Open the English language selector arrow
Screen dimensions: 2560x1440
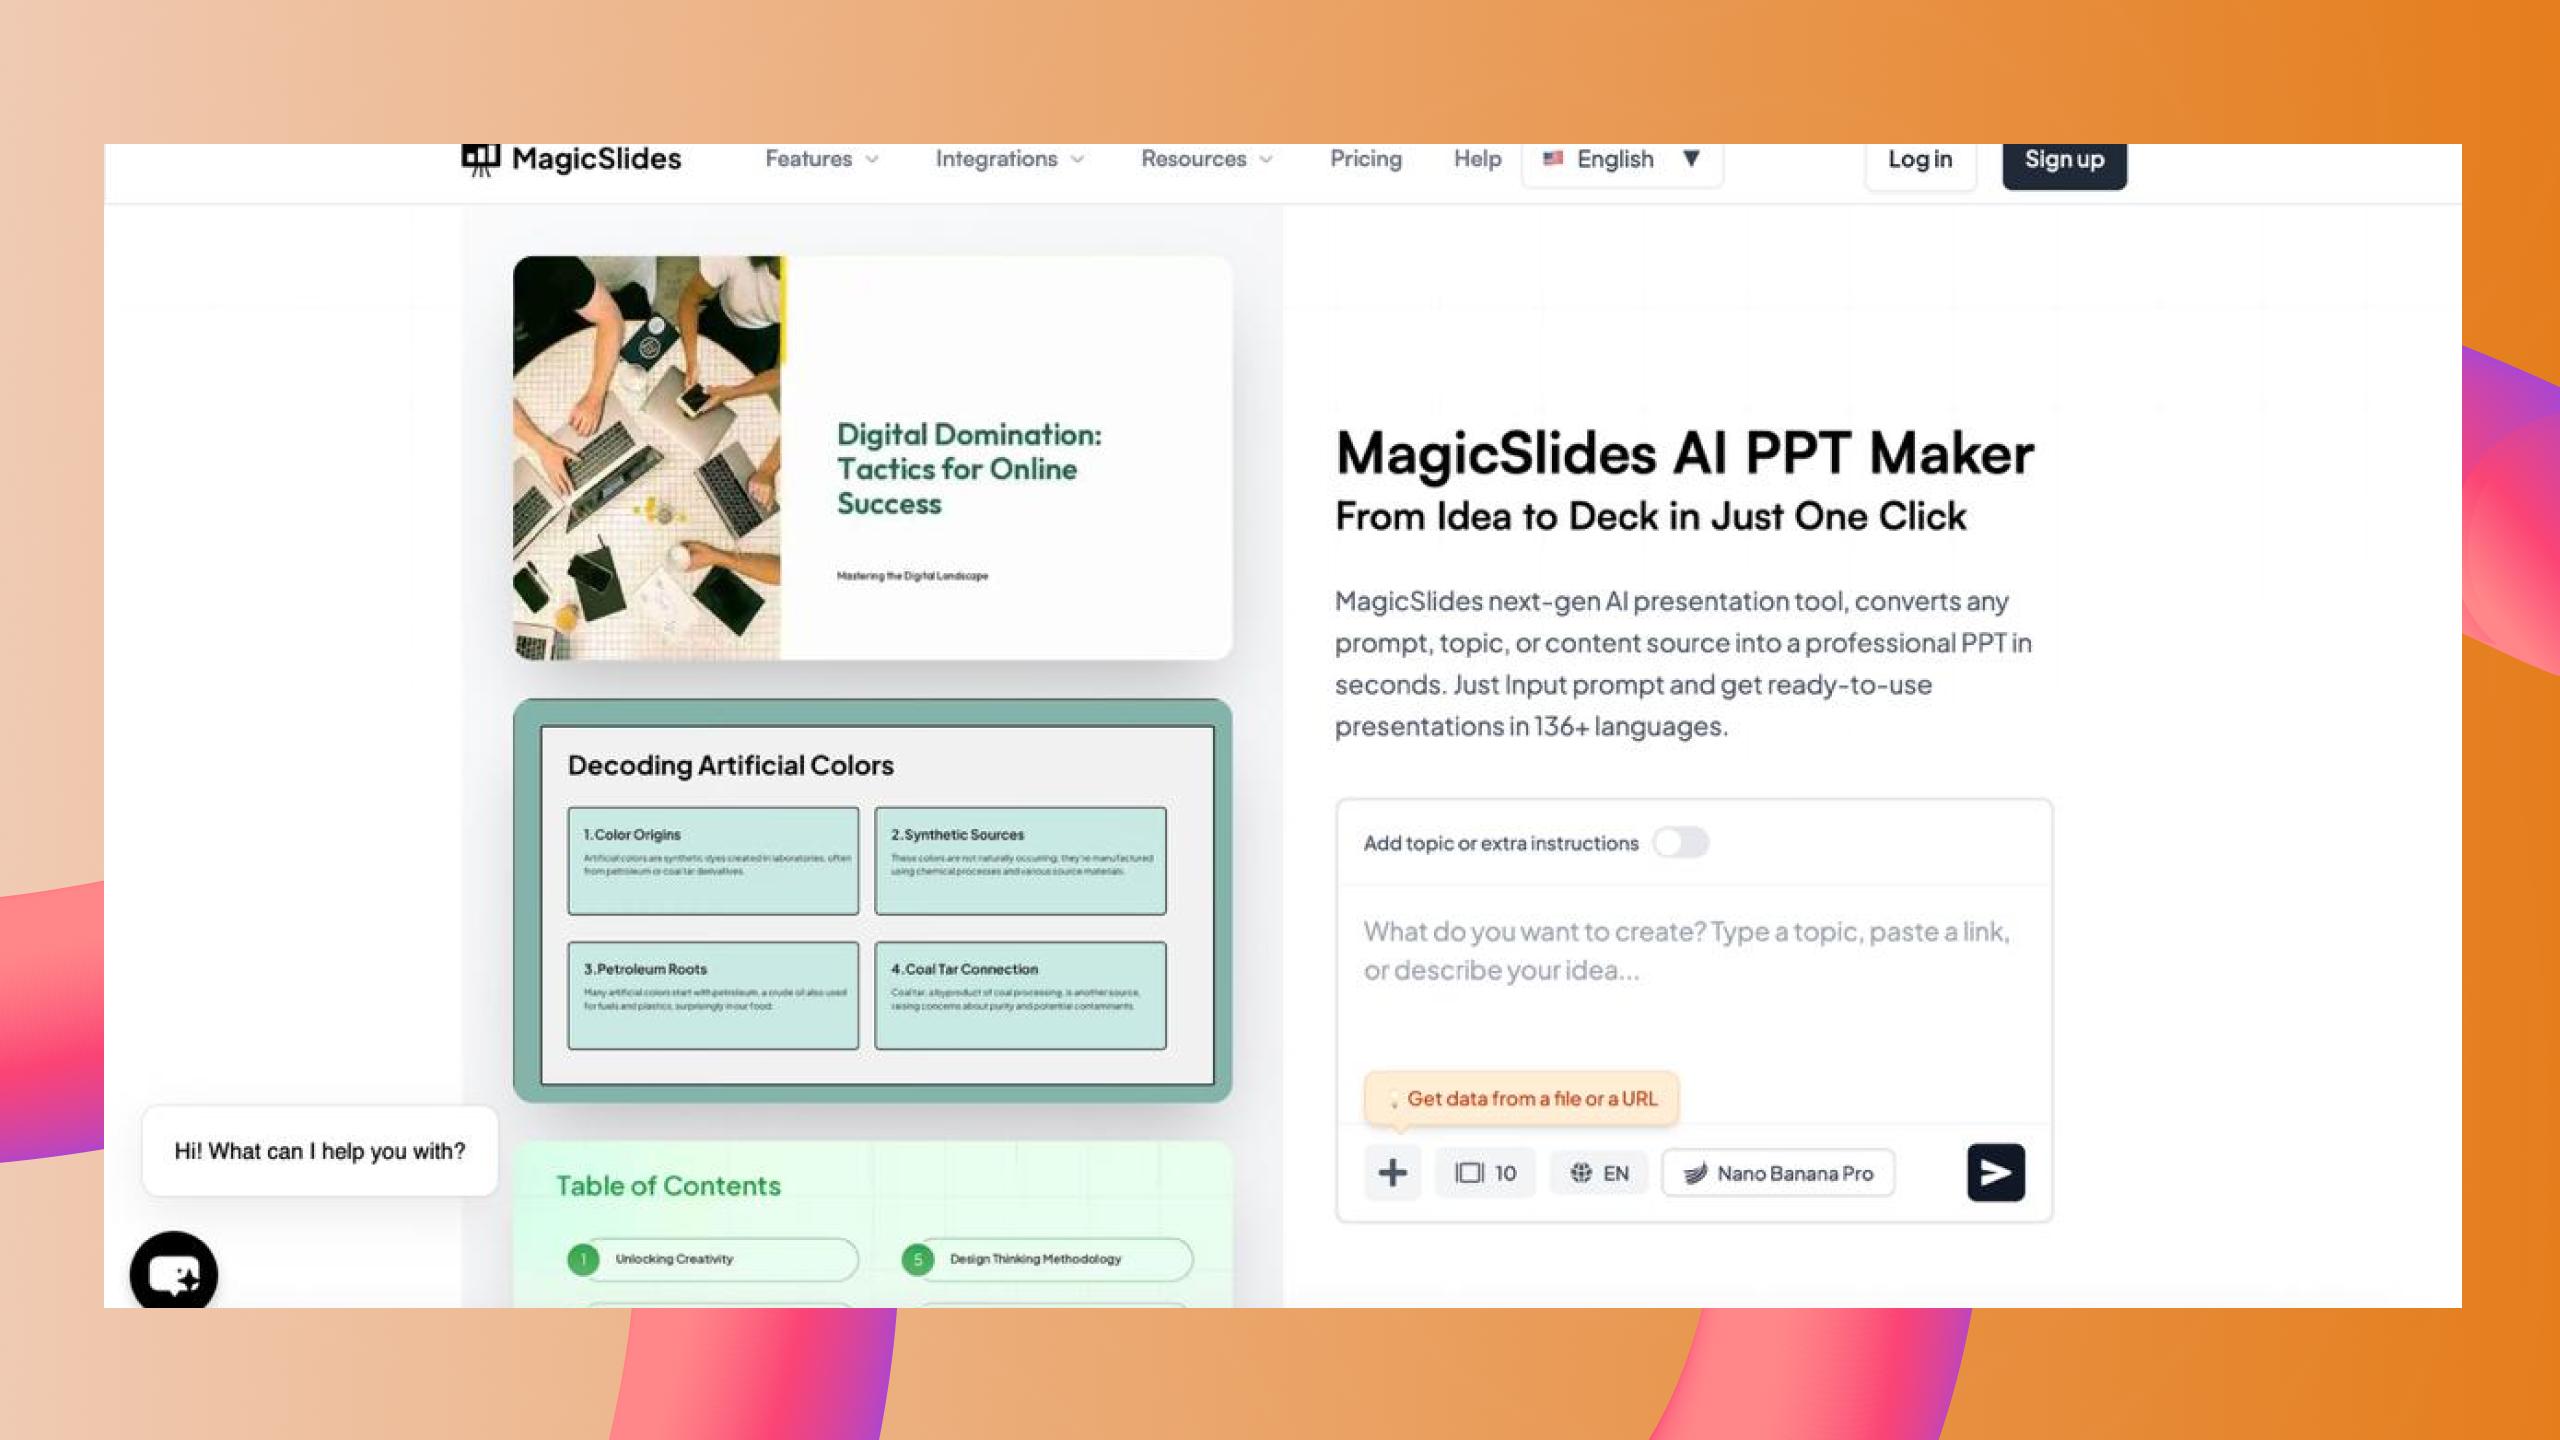[1691, 159]
